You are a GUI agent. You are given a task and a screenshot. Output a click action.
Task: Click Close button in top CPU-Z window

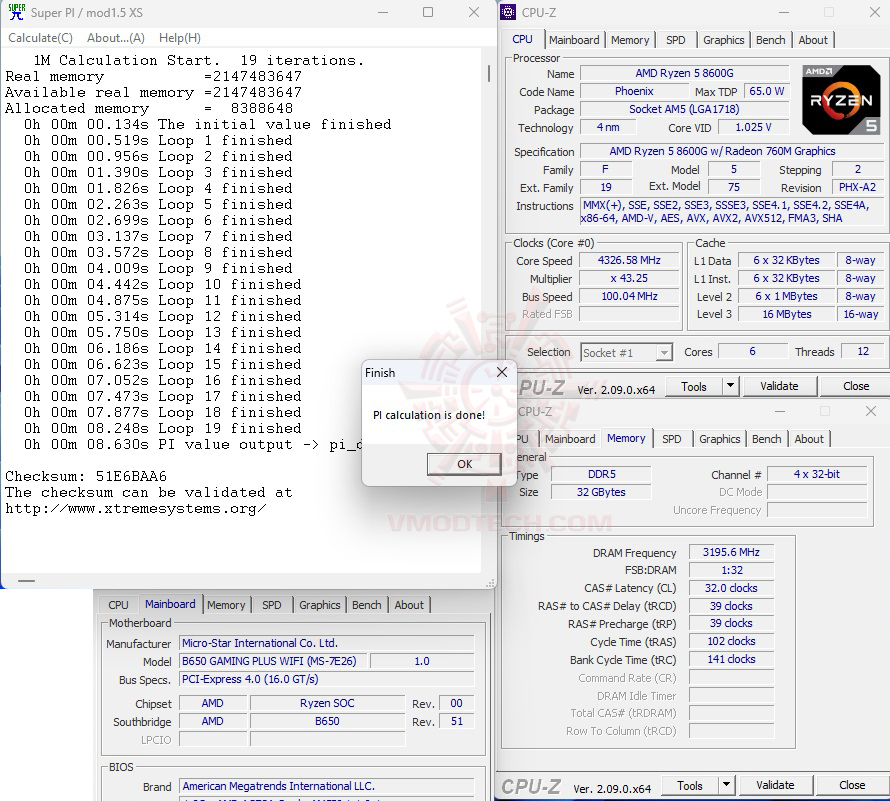(x=855, y=386)
